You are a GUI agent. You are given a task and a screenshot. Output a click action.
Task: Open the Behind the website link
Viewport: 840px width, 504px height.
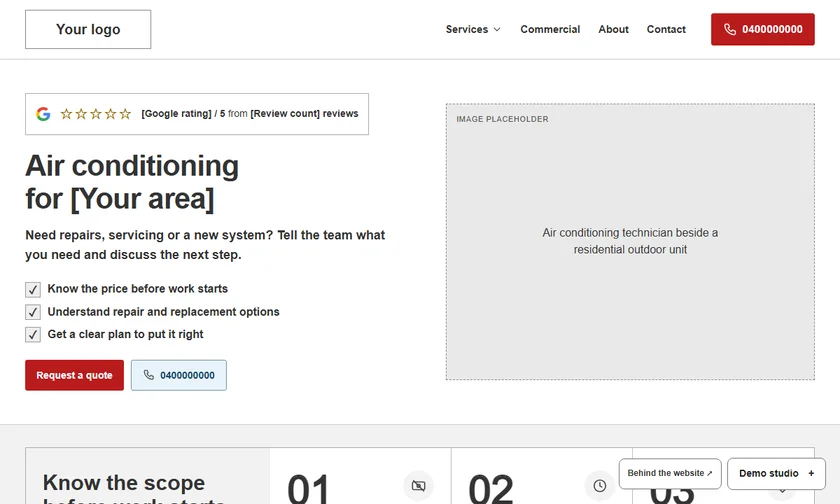pyautogui.click(x=670, y=473)
